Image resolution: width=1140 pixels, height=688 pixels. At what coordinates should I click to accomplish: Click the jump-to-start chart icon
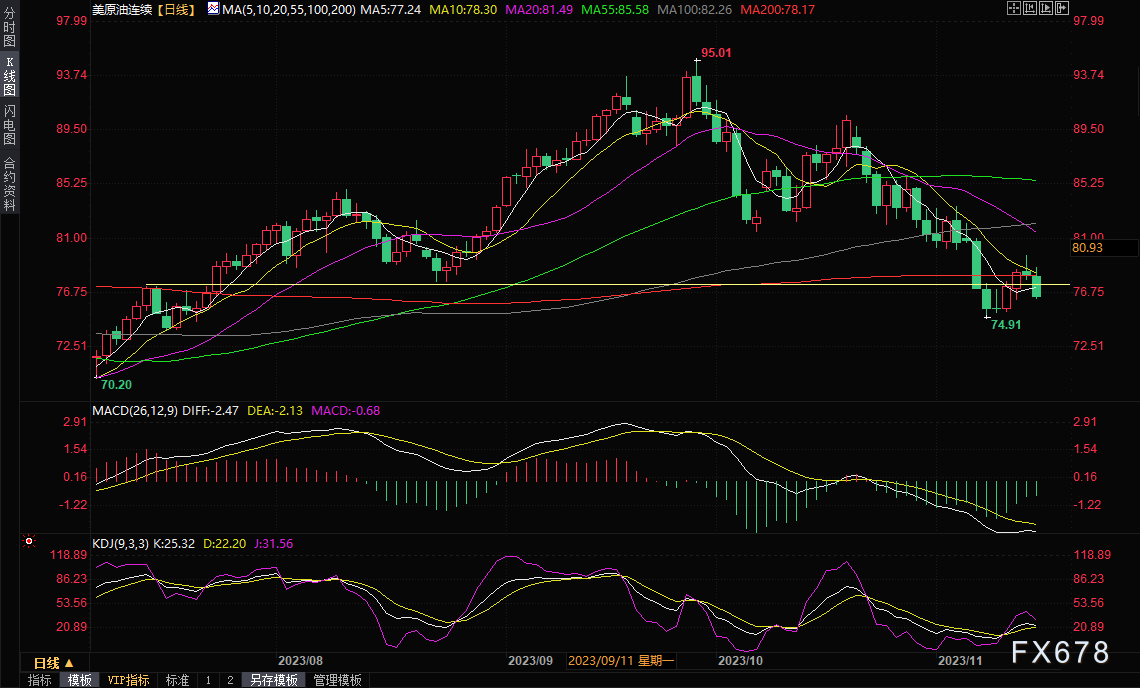1030,8
